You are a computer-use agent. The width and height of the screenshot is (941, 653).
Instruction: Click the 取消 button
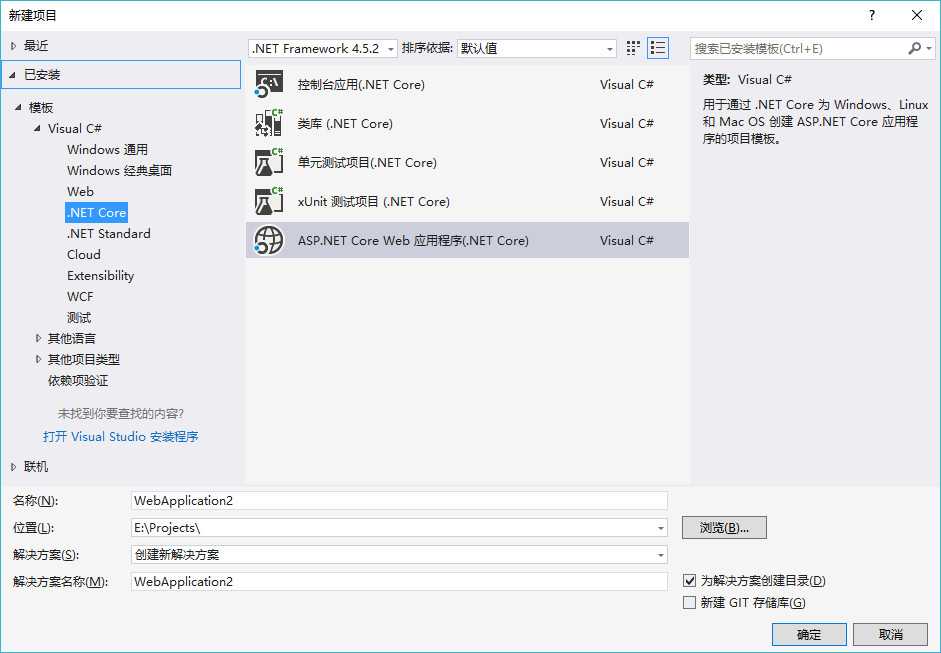tap(891, 634)
